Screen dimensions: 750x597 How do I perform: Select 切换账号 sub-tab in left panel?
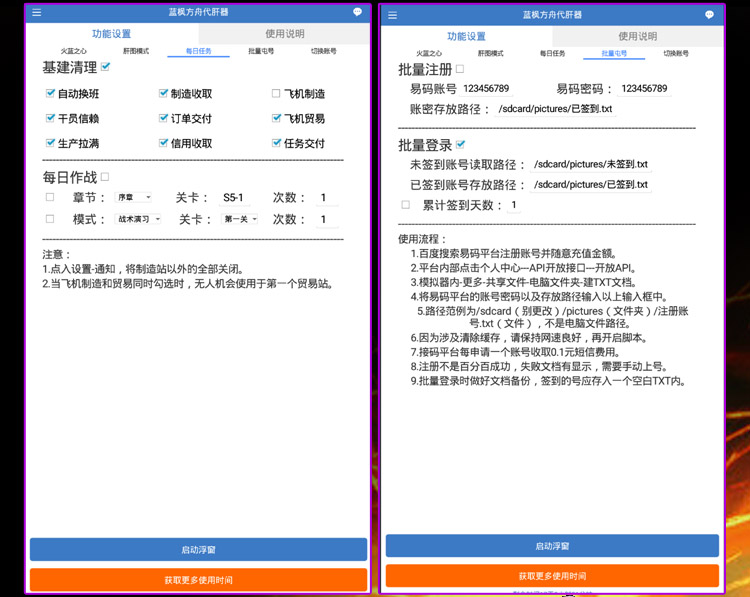pos(323,51)
